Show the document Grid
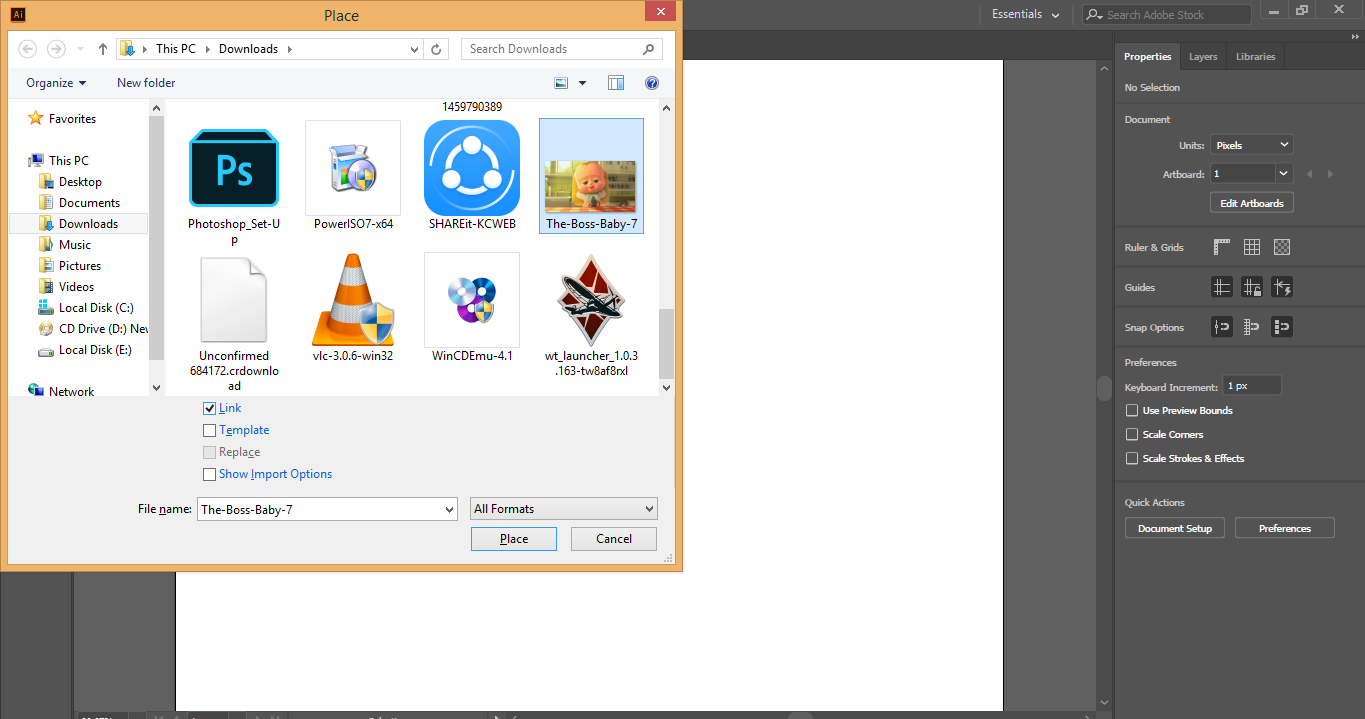Viewport: 1365px width, 719px height. pos(1251,246)
